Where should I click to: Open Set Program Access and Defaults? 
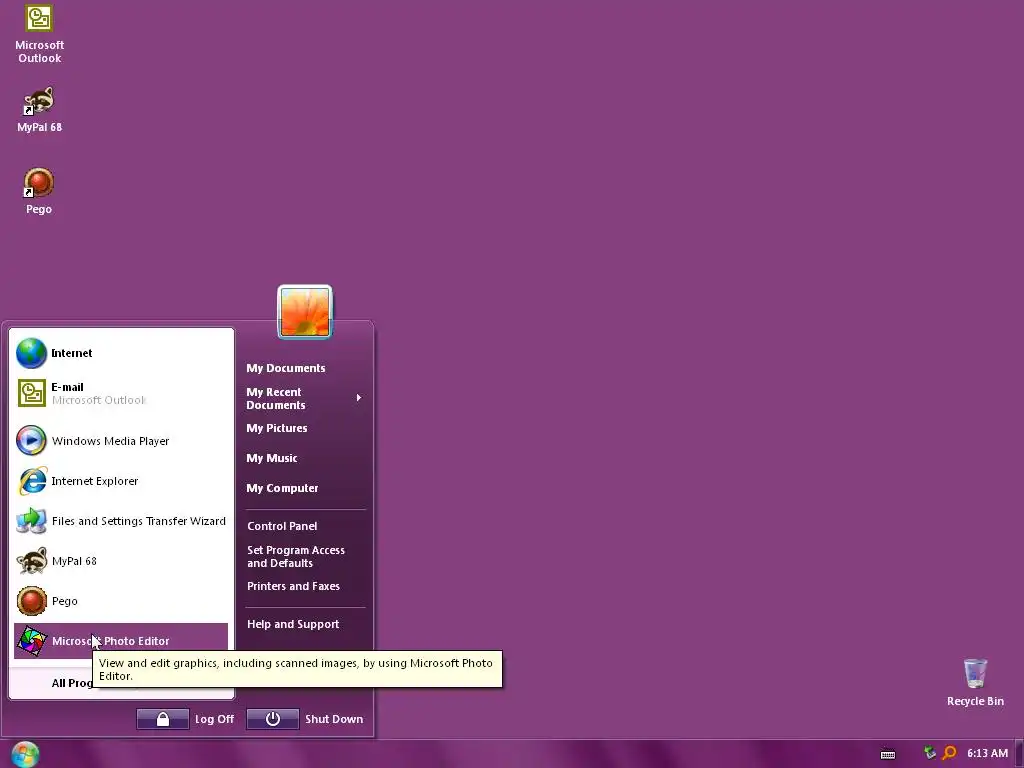click(296, 556)
